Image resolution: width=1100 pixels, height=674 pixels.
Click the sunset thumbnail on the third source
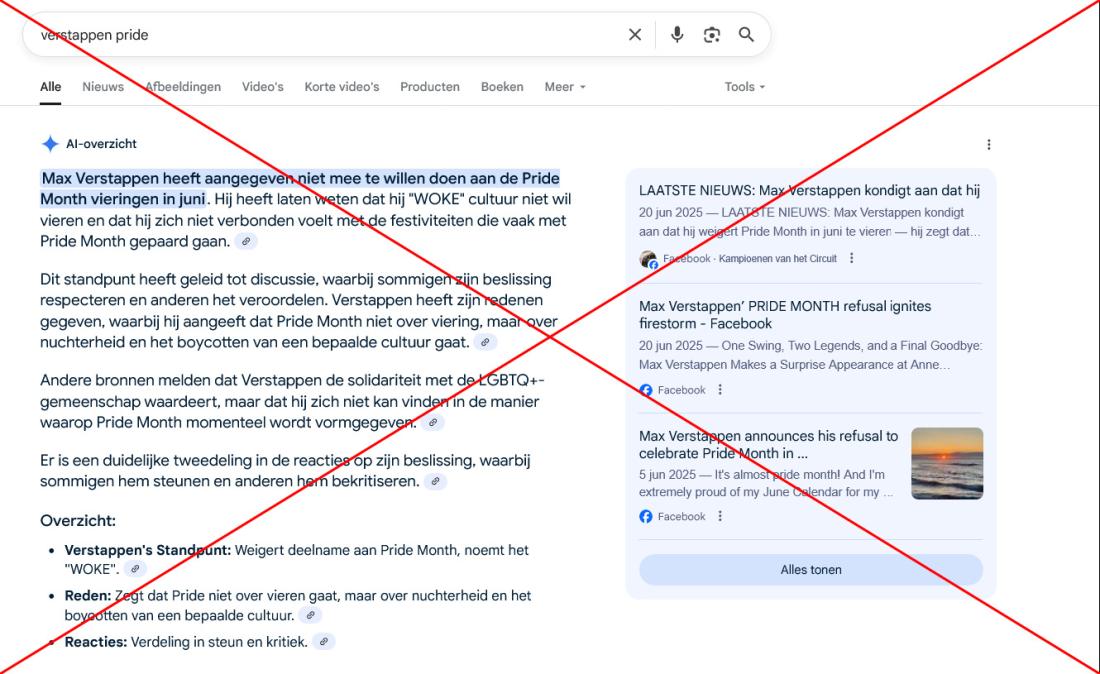[947, 464]
